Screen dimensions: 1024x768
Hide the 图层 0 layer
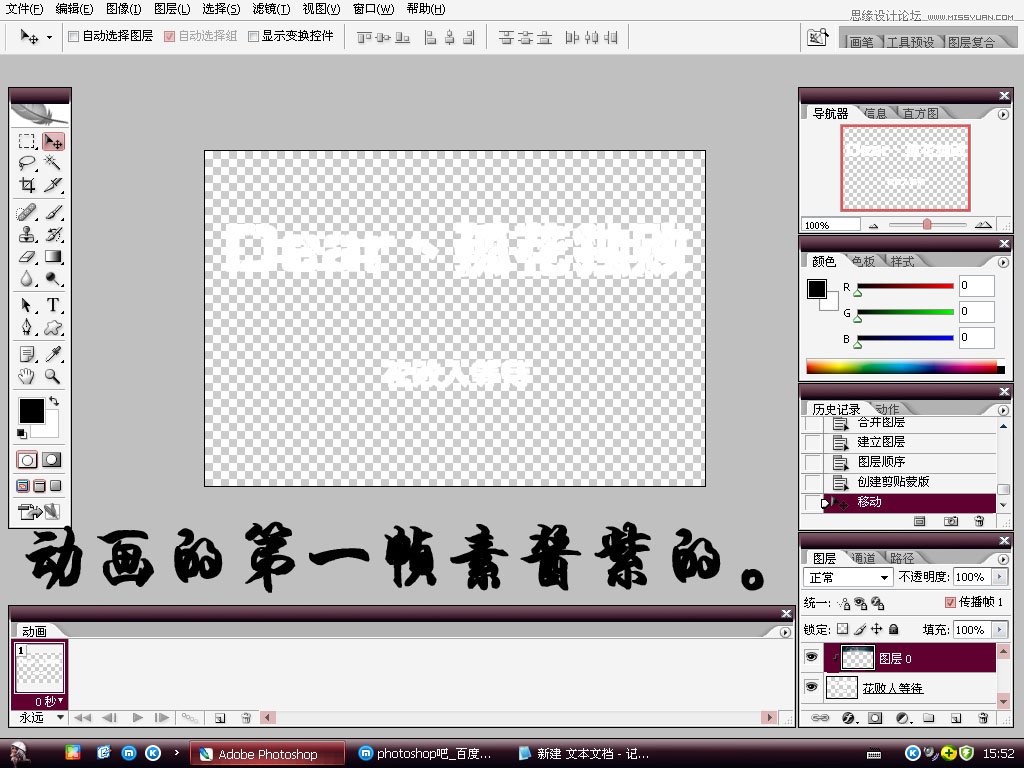(x=812, y=657)
